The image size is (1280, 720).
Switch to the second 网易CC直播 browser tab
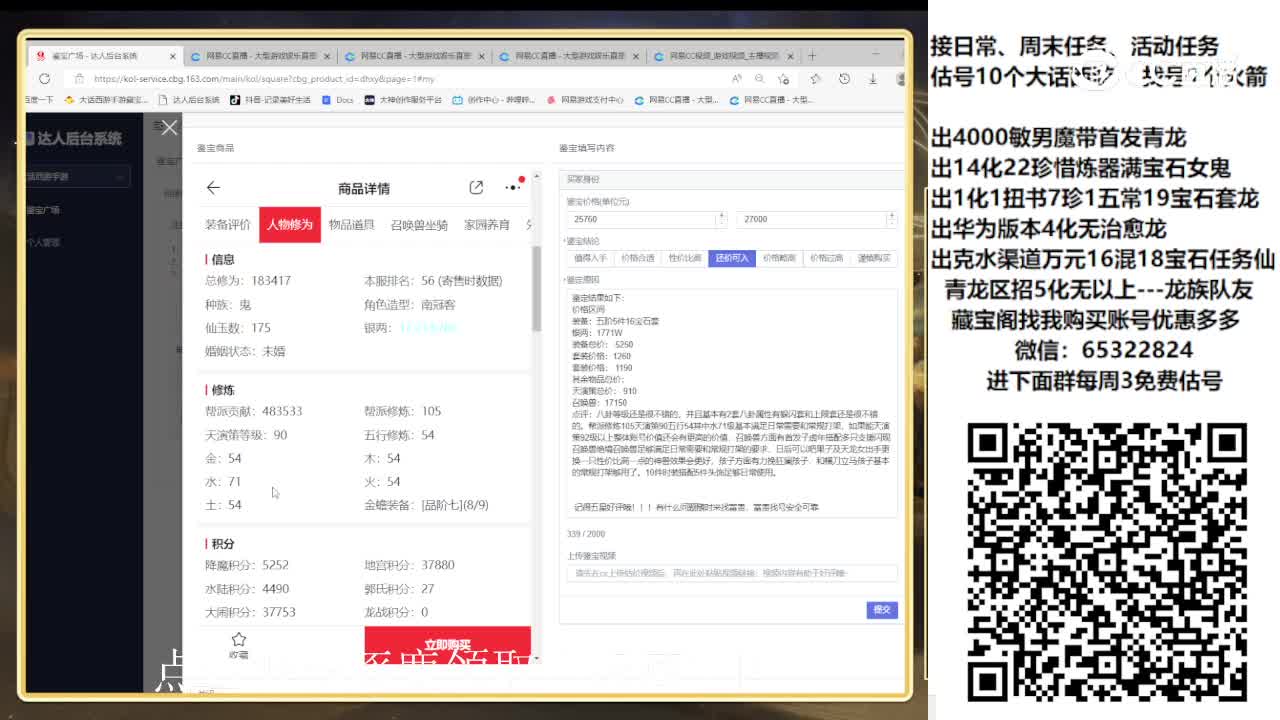click(417, 56)
